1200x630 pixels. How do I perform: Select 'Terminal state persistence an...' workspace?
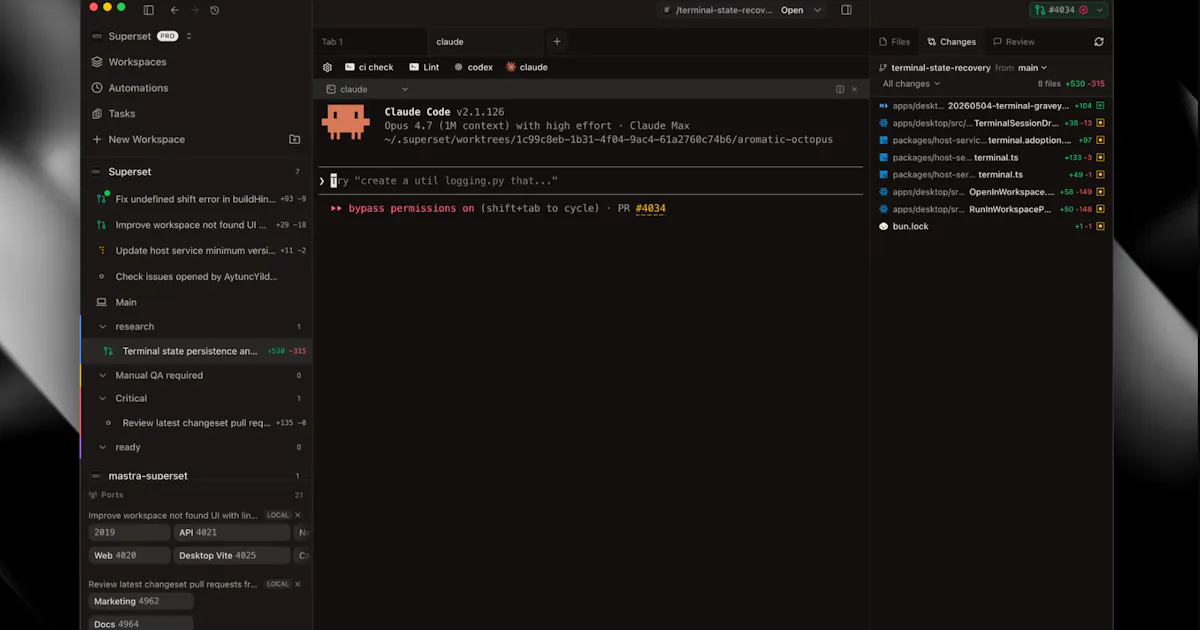(x=196, y=351)
